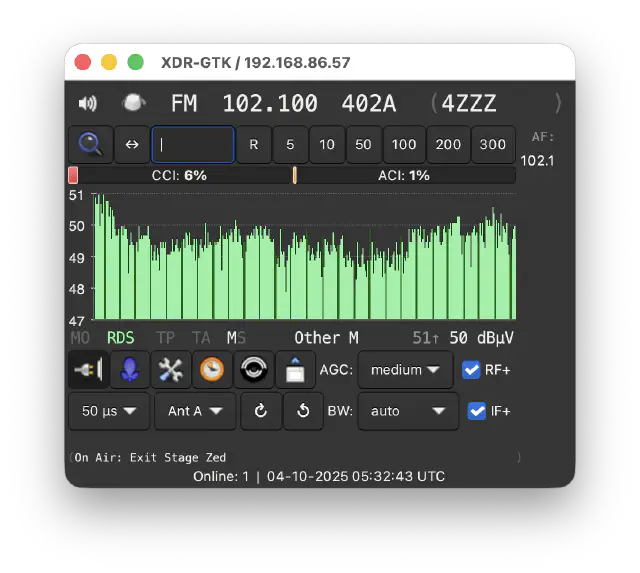The width and height of the screenshot is (640, 573).
Task: Open the spectral scan magnifier tool
Action: (x=90, y=144)
